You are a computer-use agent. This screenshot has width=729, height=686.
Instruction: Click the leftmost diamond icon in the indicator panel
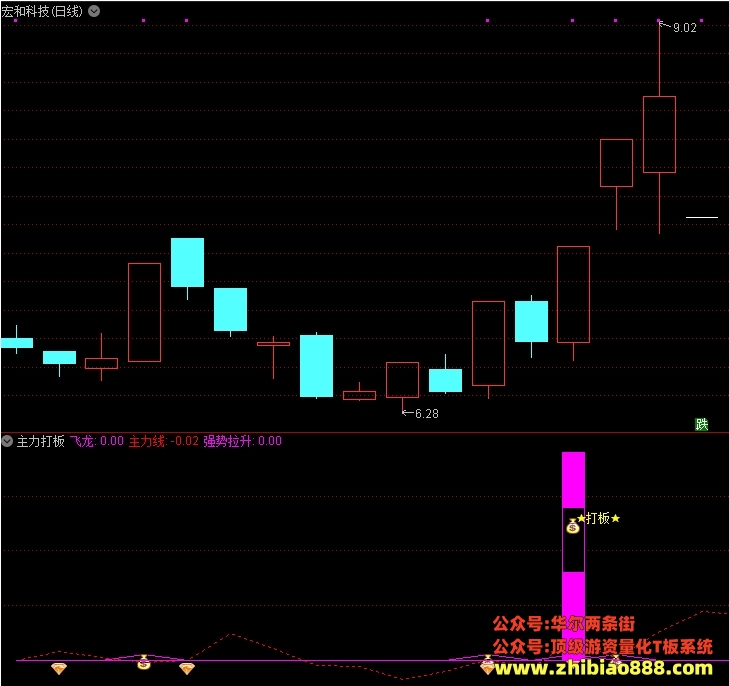(x=59, y=669)
